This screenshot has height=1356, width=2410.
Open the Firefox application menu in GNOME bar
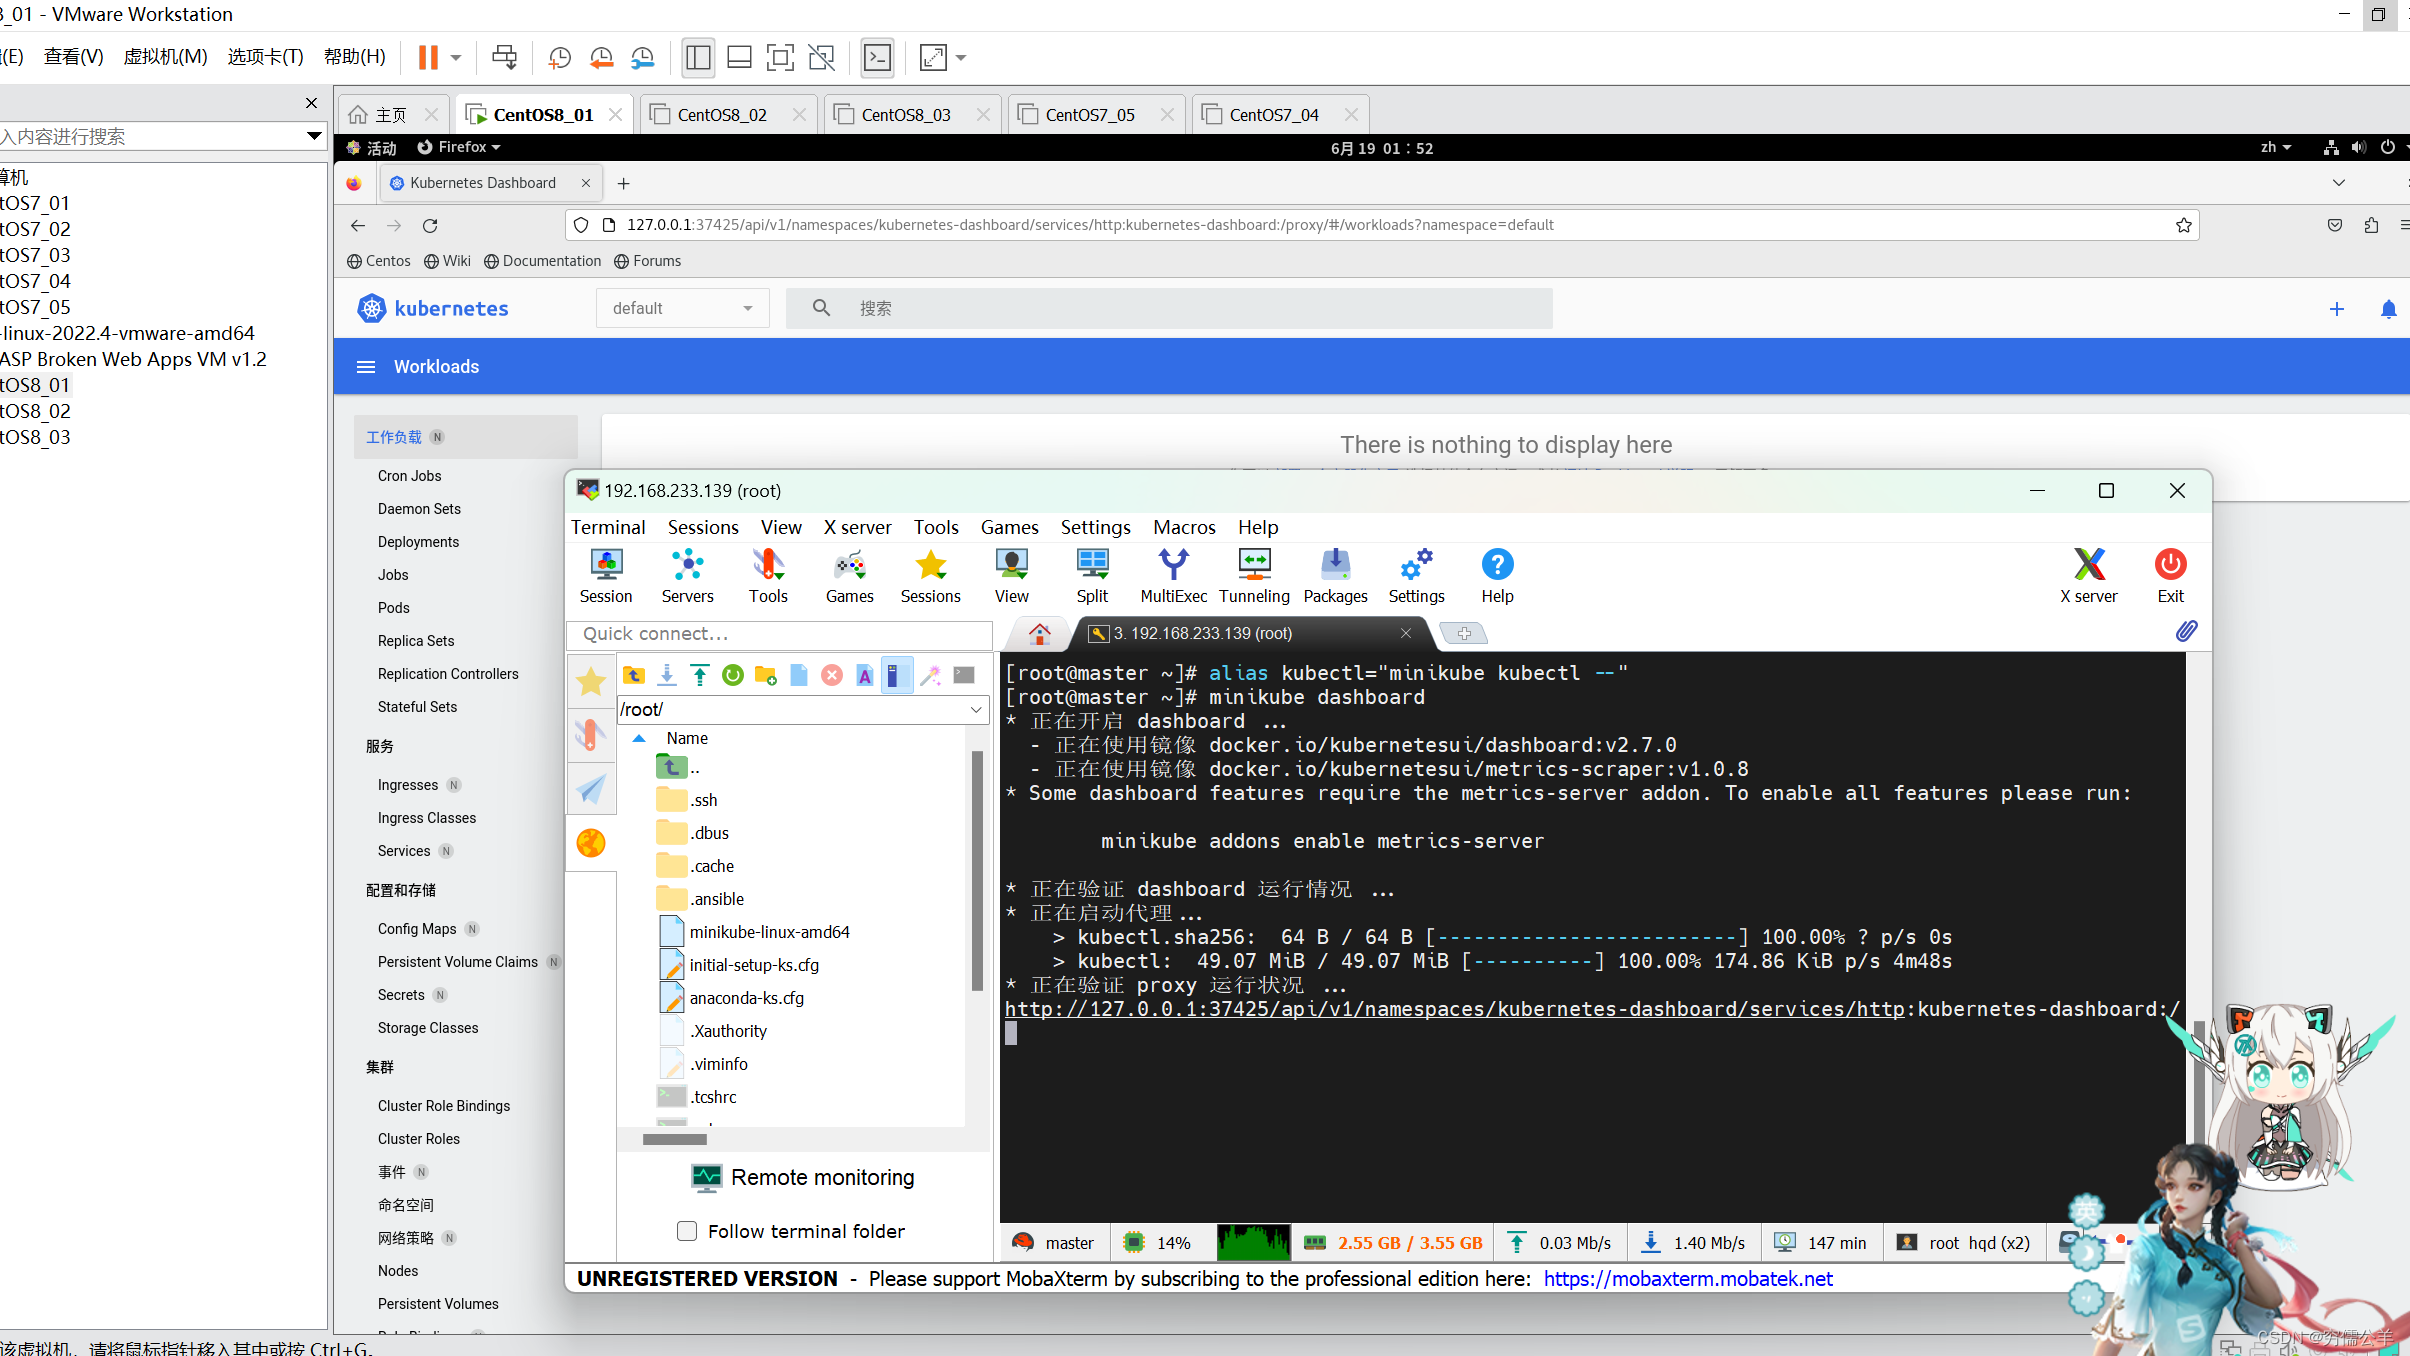(459, 147)
